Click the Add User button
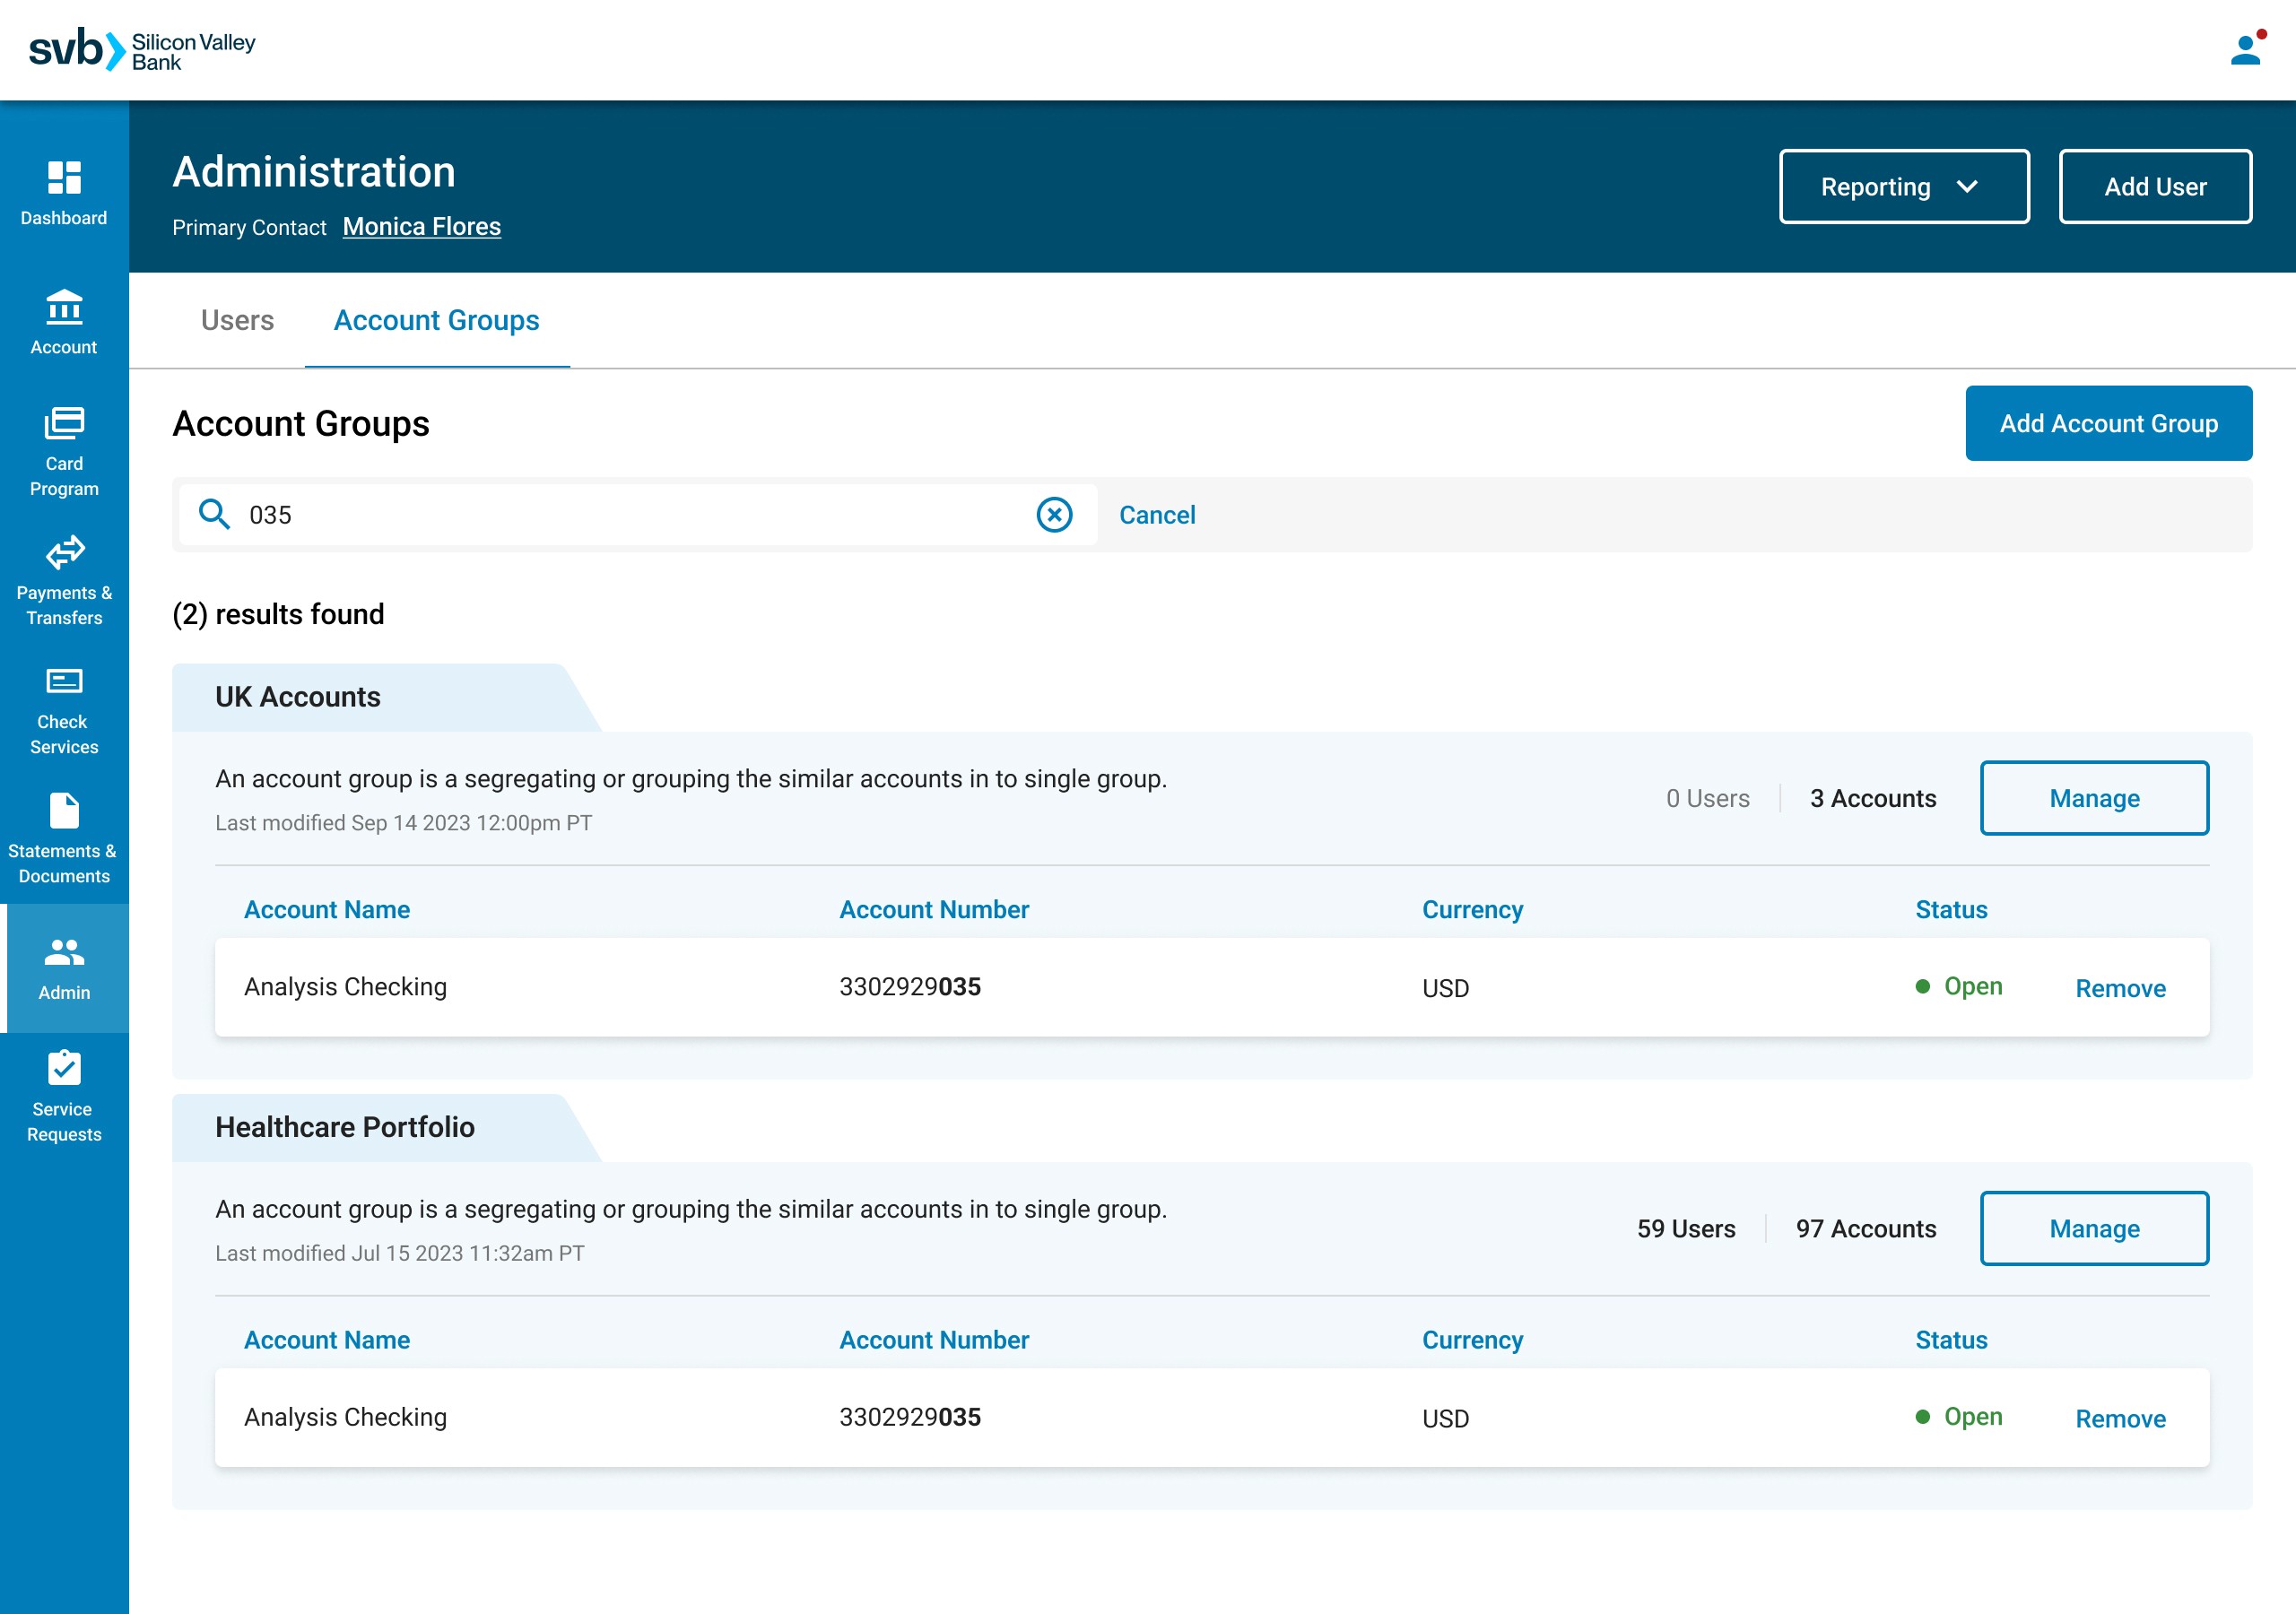The height and width of the screenshot is (1614, 2296). 2154,187
